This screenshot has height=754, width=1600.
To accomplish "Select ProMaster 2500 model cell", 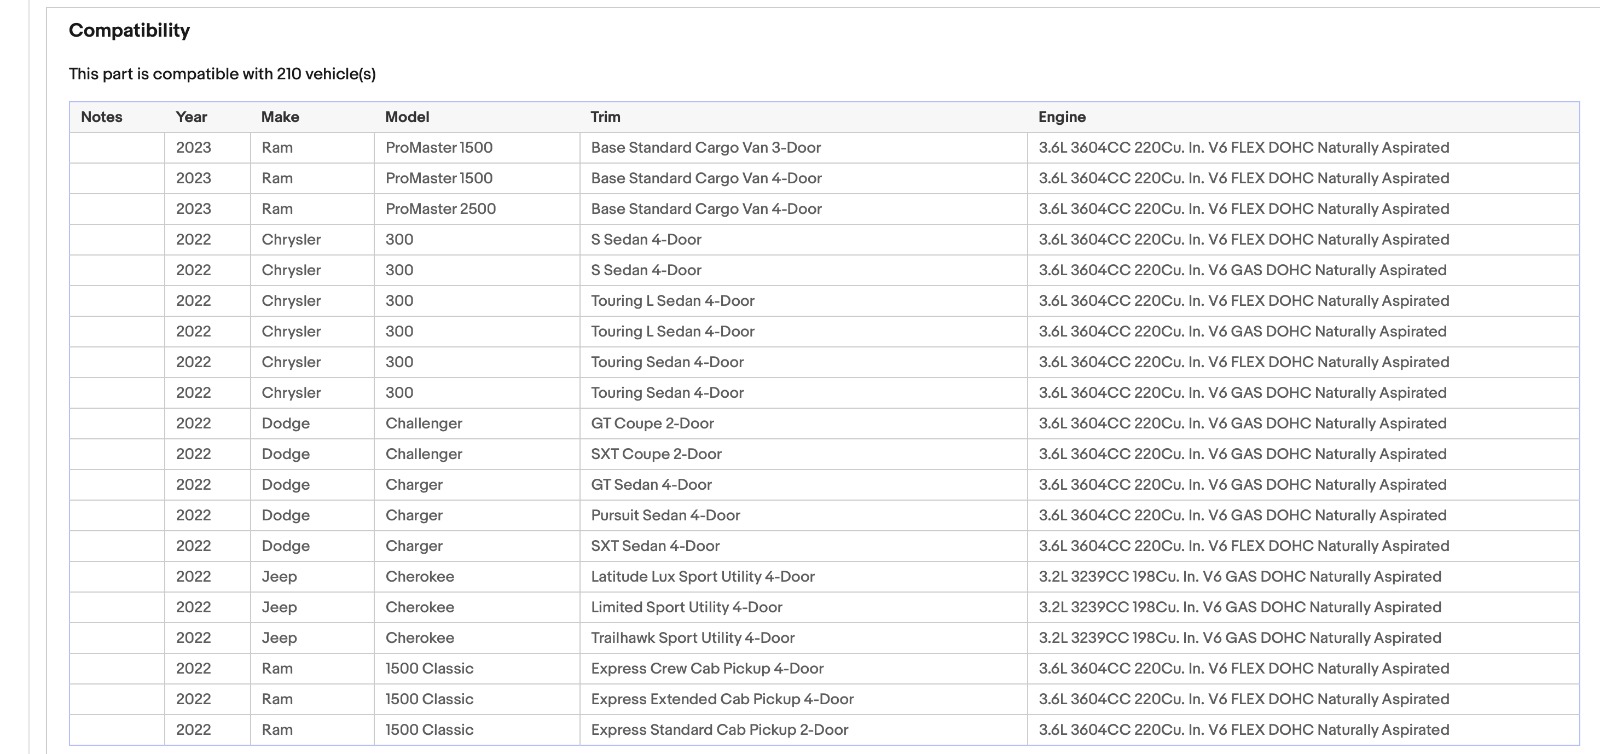I will [477, 209].
